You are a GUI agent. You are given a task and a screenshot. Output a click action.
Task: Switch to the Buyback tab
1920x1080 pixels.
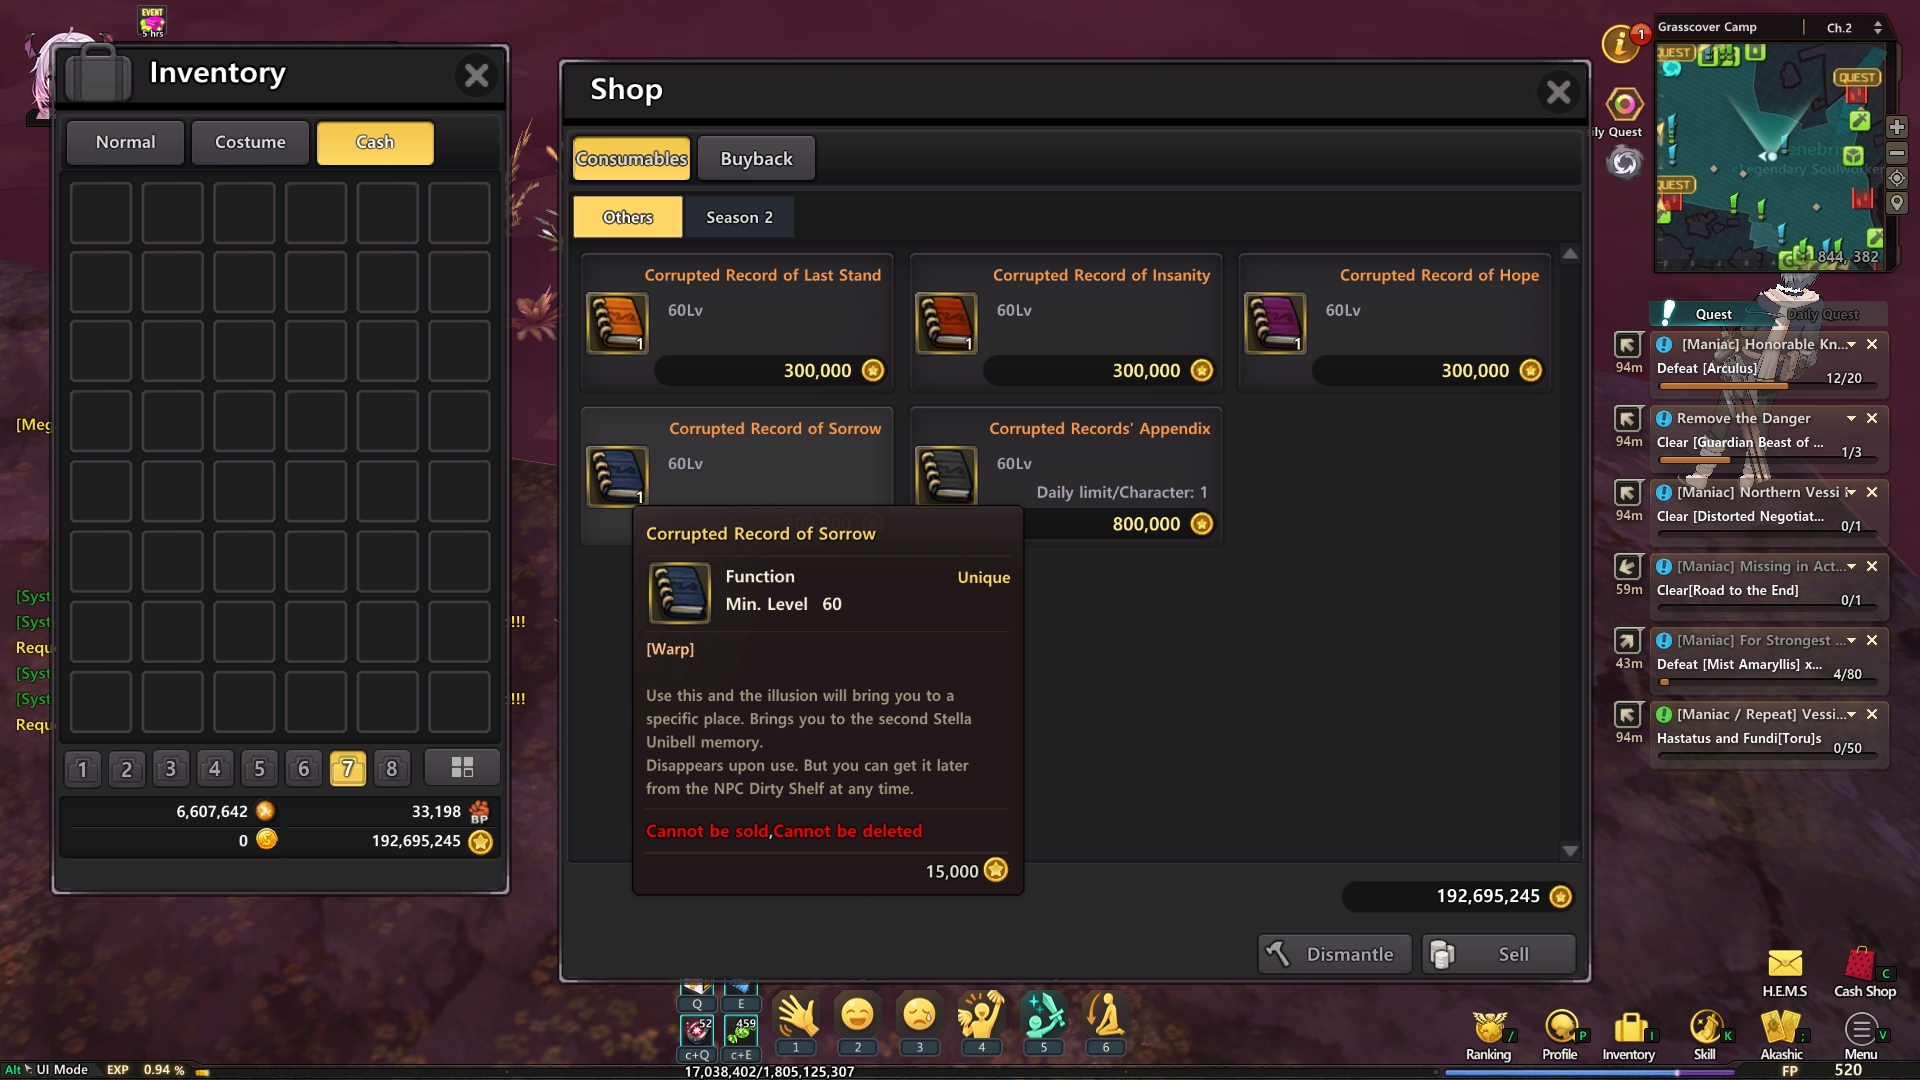pyautogui.click(x=756, y=159)
